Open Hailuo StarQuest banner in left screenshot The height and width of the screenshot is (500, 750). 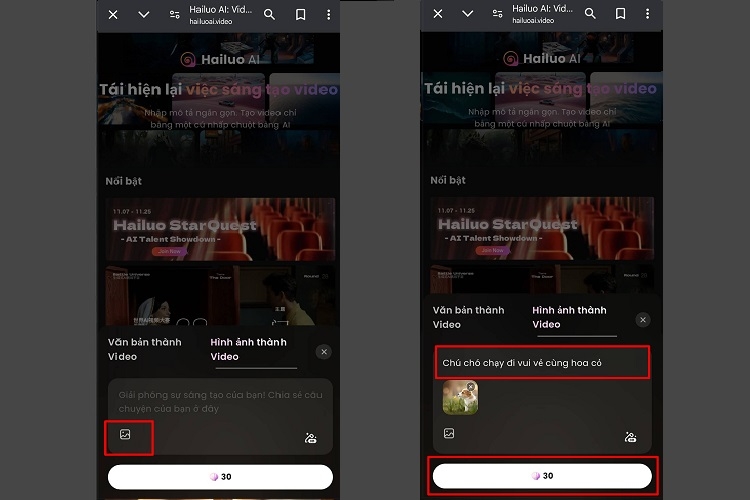(x=220, y=229)
